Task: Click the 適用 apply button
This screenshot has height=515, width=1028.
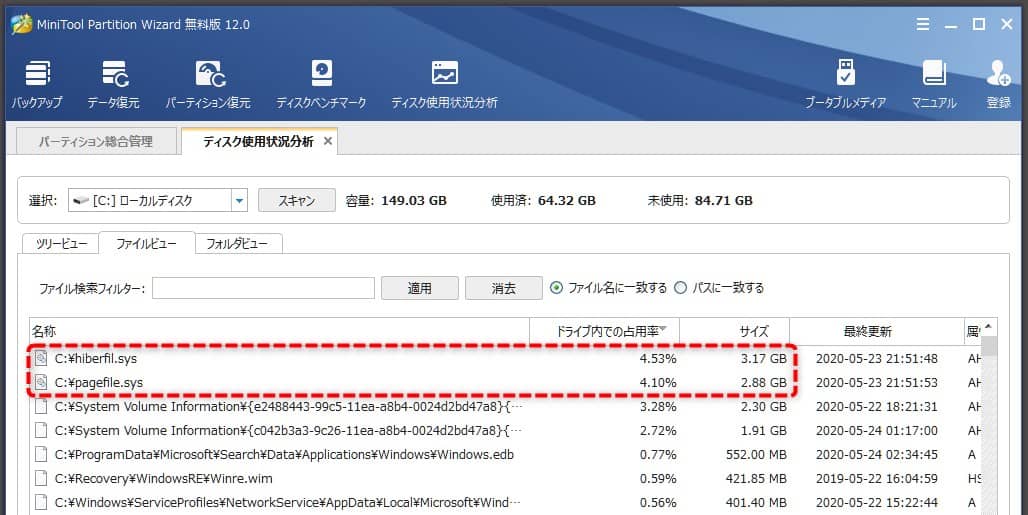Action: pos(420,288)
